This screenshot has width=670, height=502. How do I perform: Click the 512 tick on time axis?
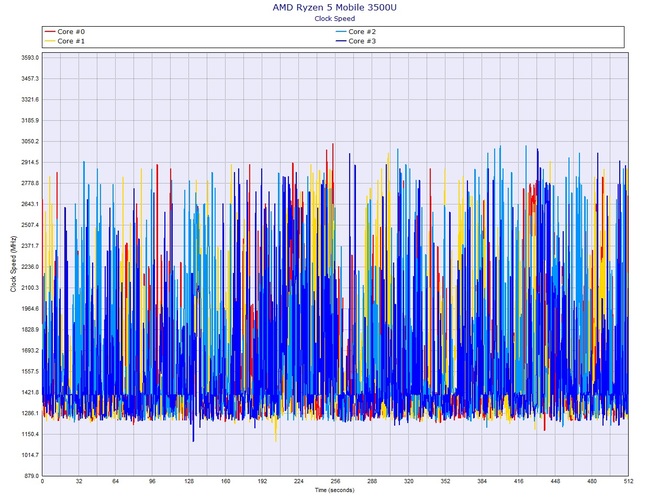point(628,481)
